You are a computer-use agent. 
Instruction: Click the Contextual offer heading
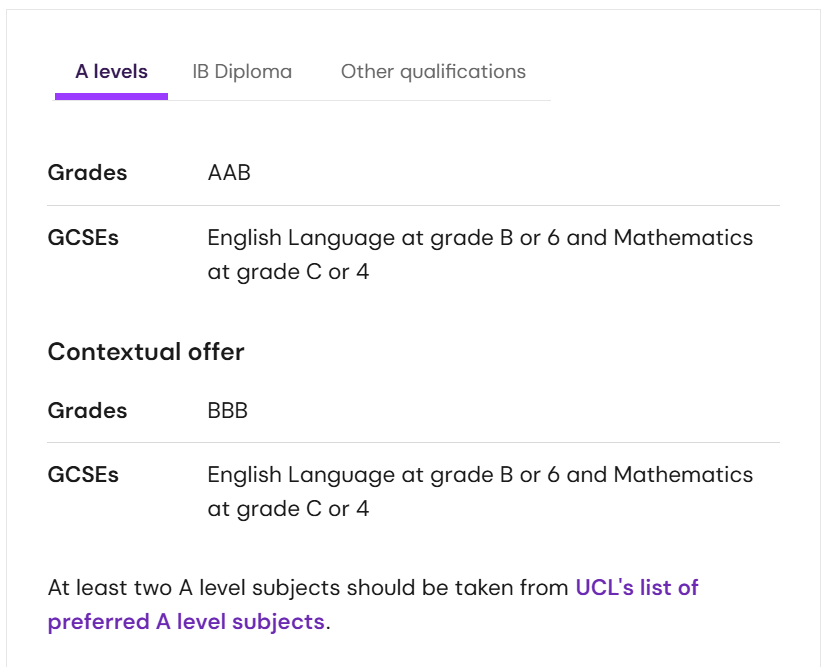(146, 352)
